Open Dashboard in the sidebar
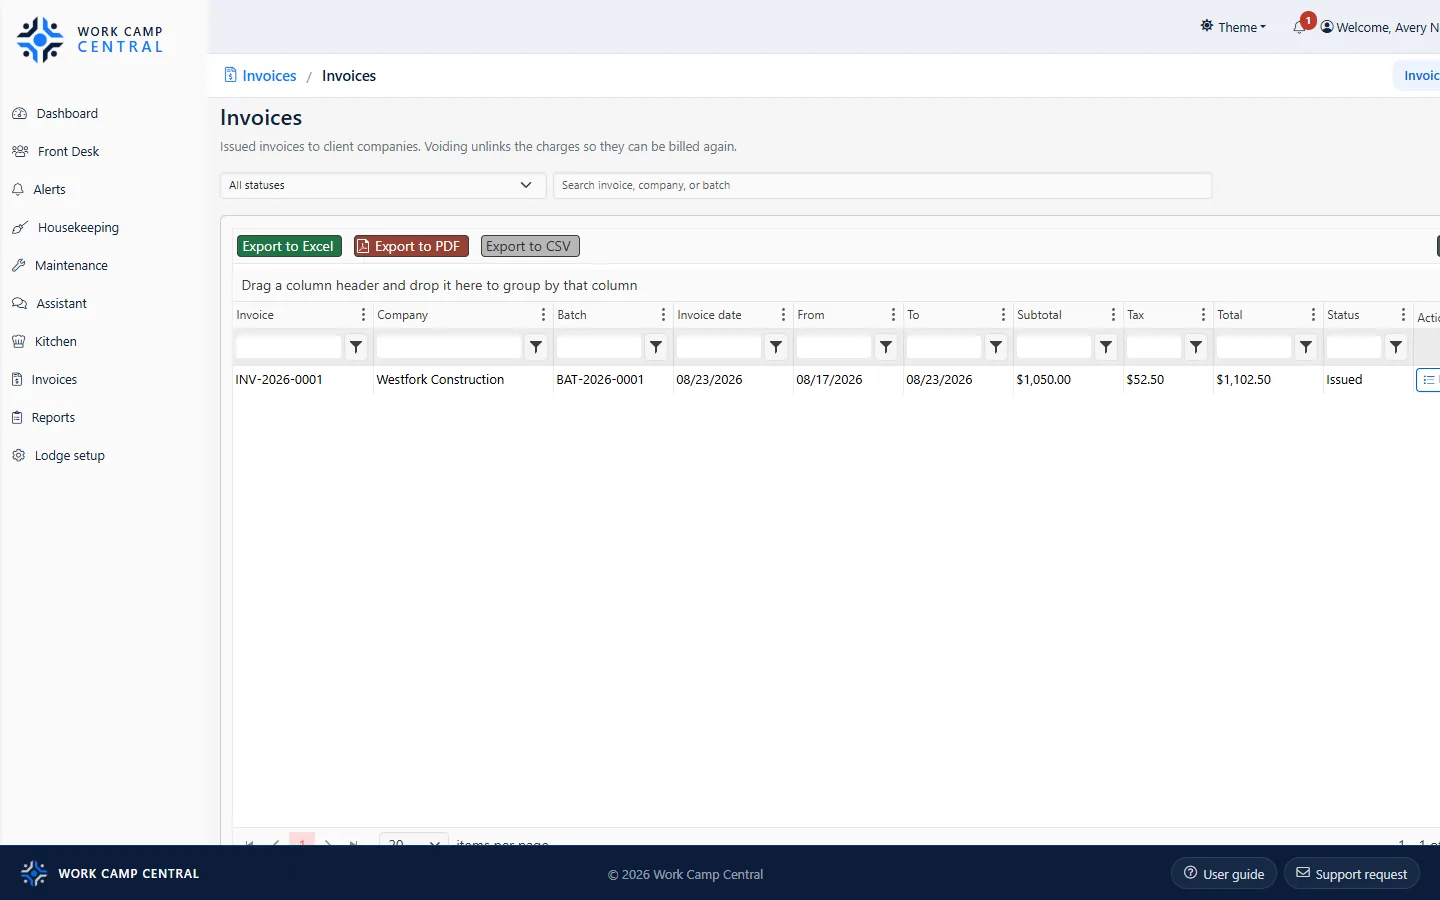 point(55,114)
